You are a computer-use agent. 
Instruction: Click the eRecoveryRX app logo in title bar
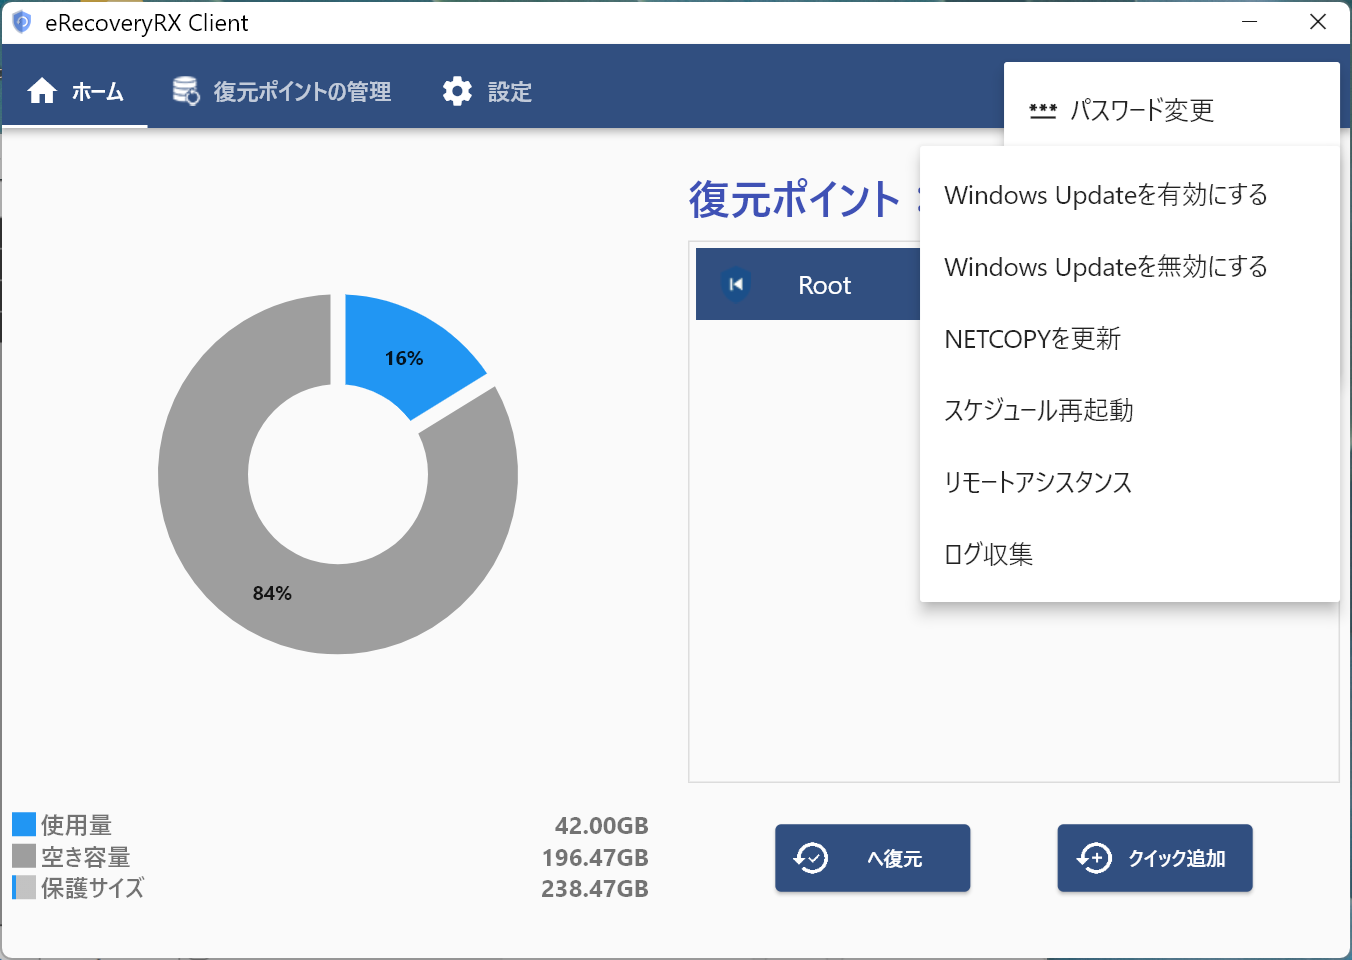click(x=21, y=22)
